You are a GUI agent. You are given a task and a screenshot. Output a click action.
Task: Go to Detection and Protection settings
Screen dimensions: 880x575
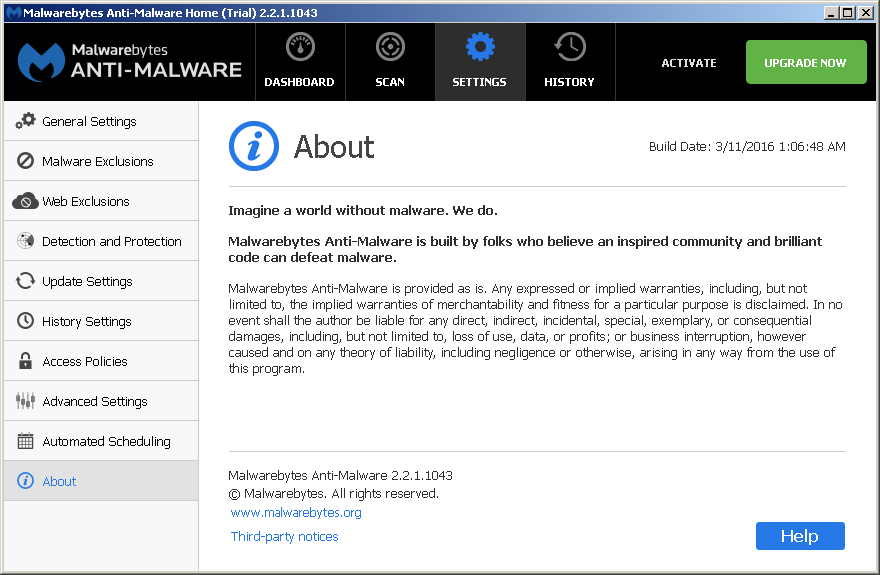pyautogui.click(x=111, y=241)
